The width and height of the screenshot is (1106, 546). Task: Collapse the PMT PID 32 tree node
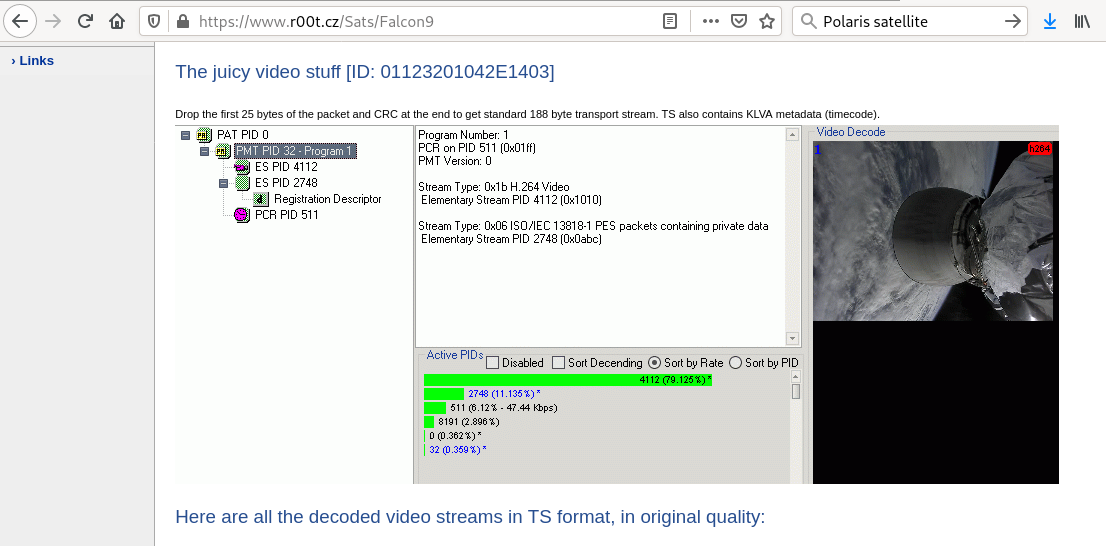205,151
